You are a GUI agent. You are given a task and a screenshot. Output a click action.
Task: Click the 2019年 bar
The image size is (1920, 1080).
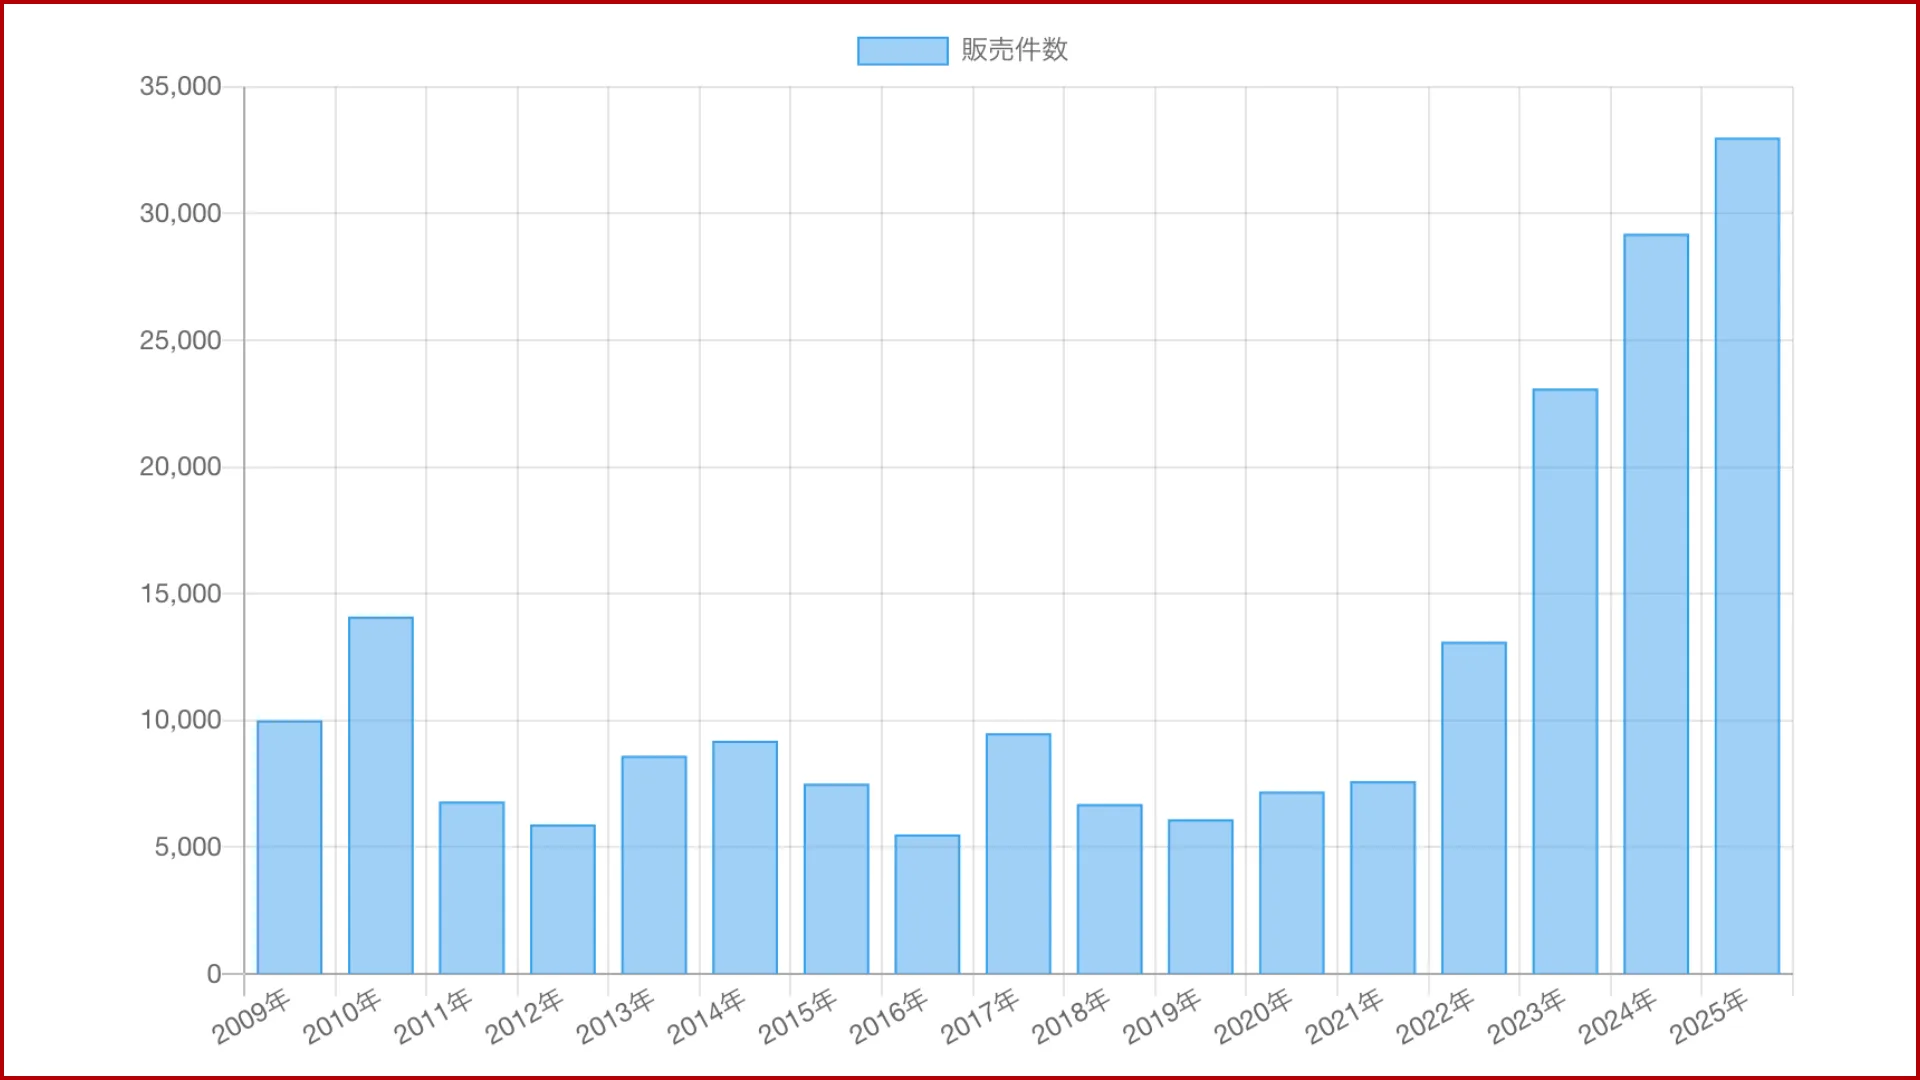pyautogui.click(x=1200, y=897)
